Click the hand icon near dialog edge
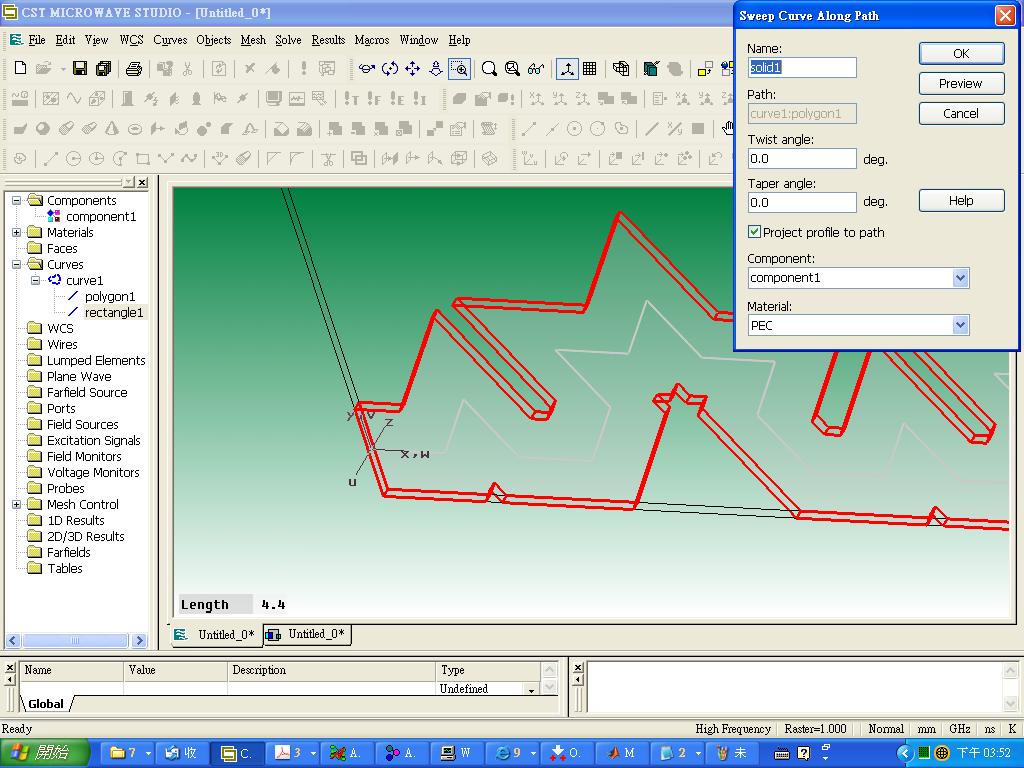This screenshot has height=768, width=1024. point(728,128)
